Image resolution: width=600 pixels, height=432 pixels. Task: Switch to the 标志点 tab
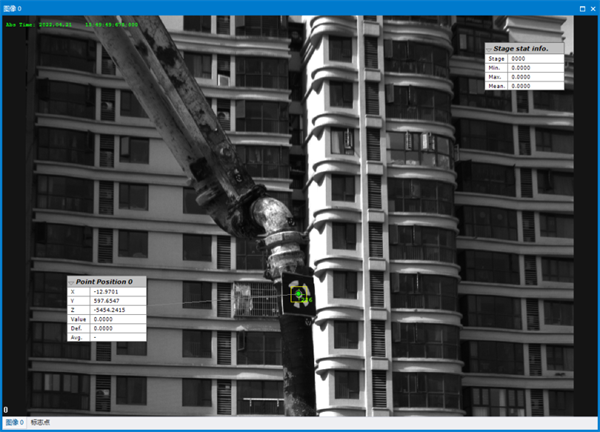(41, 423)
